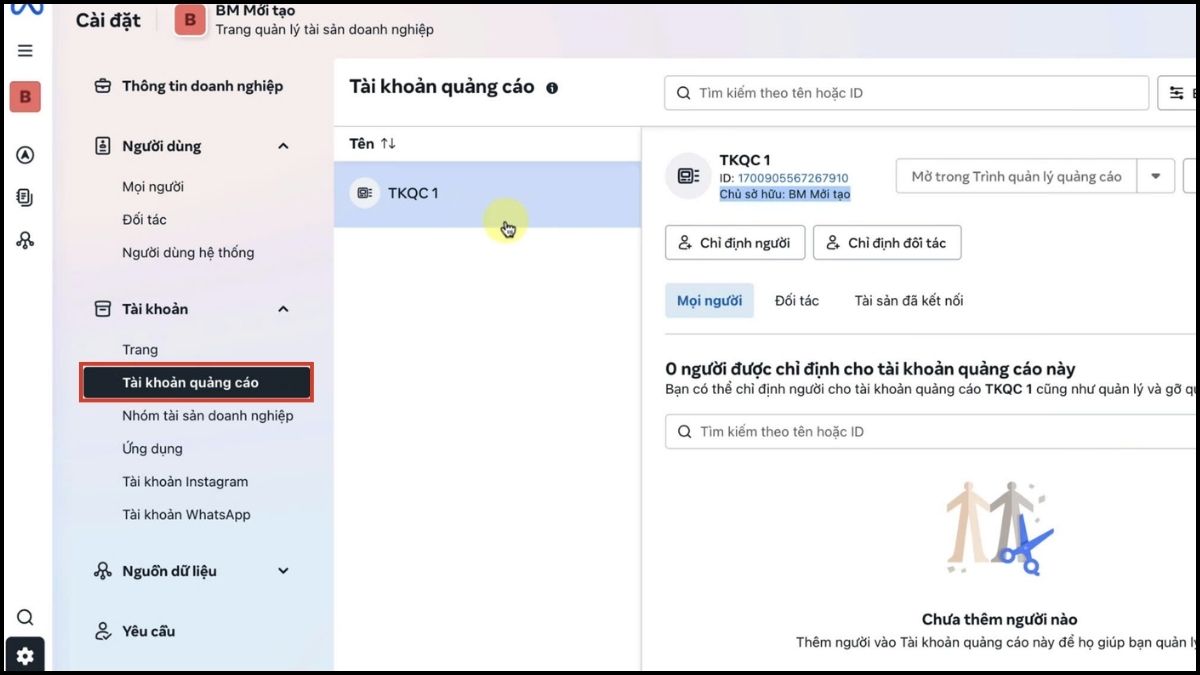Screen dimensions: 1200x675
Task: Expand the Nguồn dữ liệu section chevron
Action: click(283, 571)
